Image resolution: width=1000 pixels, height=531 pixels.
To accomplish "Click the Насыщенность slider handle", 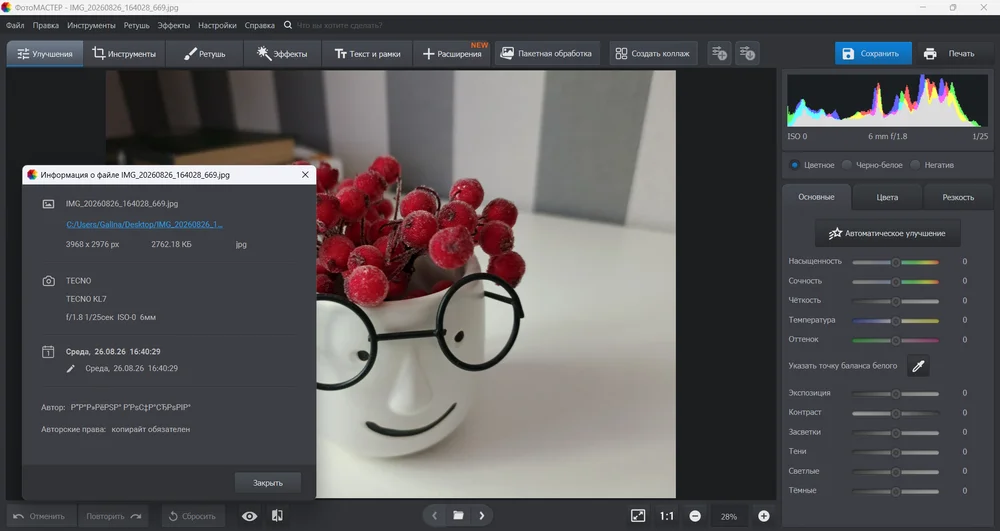I will point(895,262).
